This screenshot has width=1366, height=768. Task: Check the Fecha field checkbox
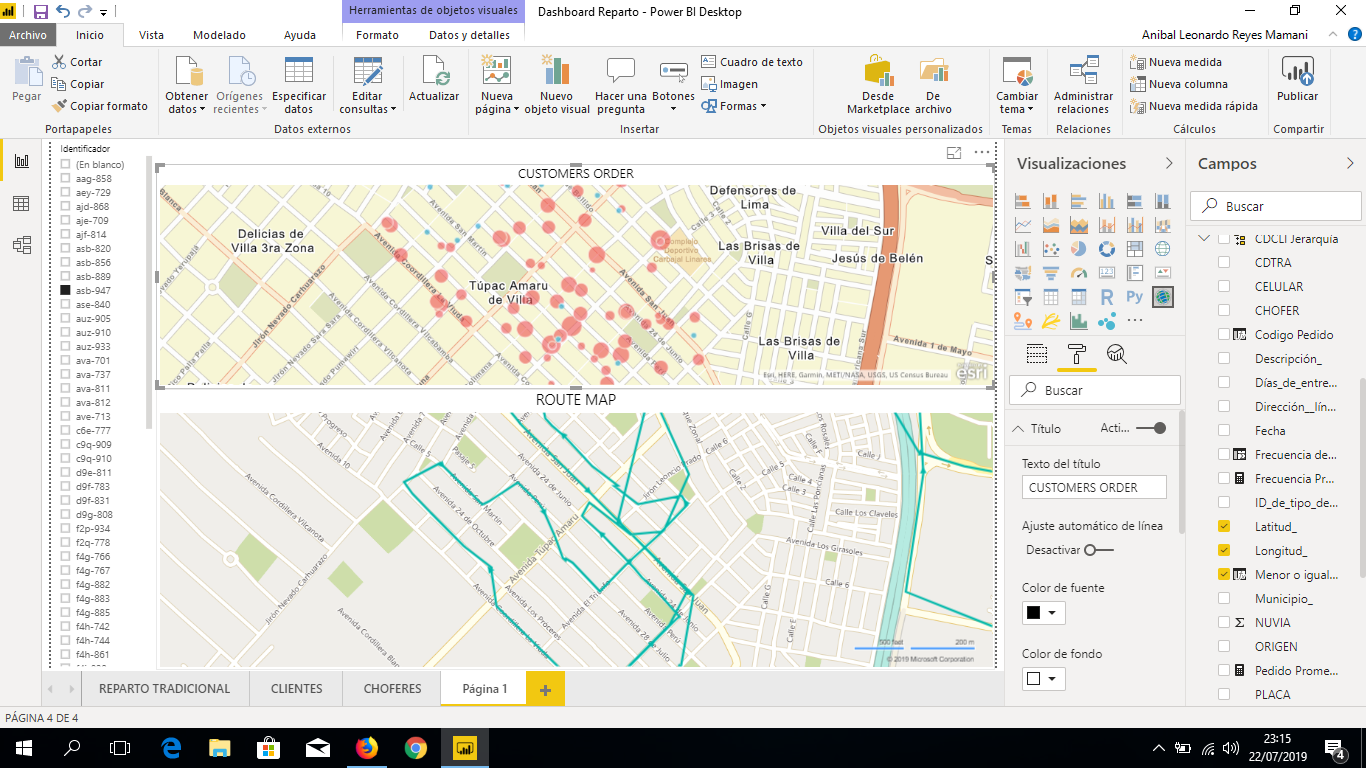click(1224, 430)
